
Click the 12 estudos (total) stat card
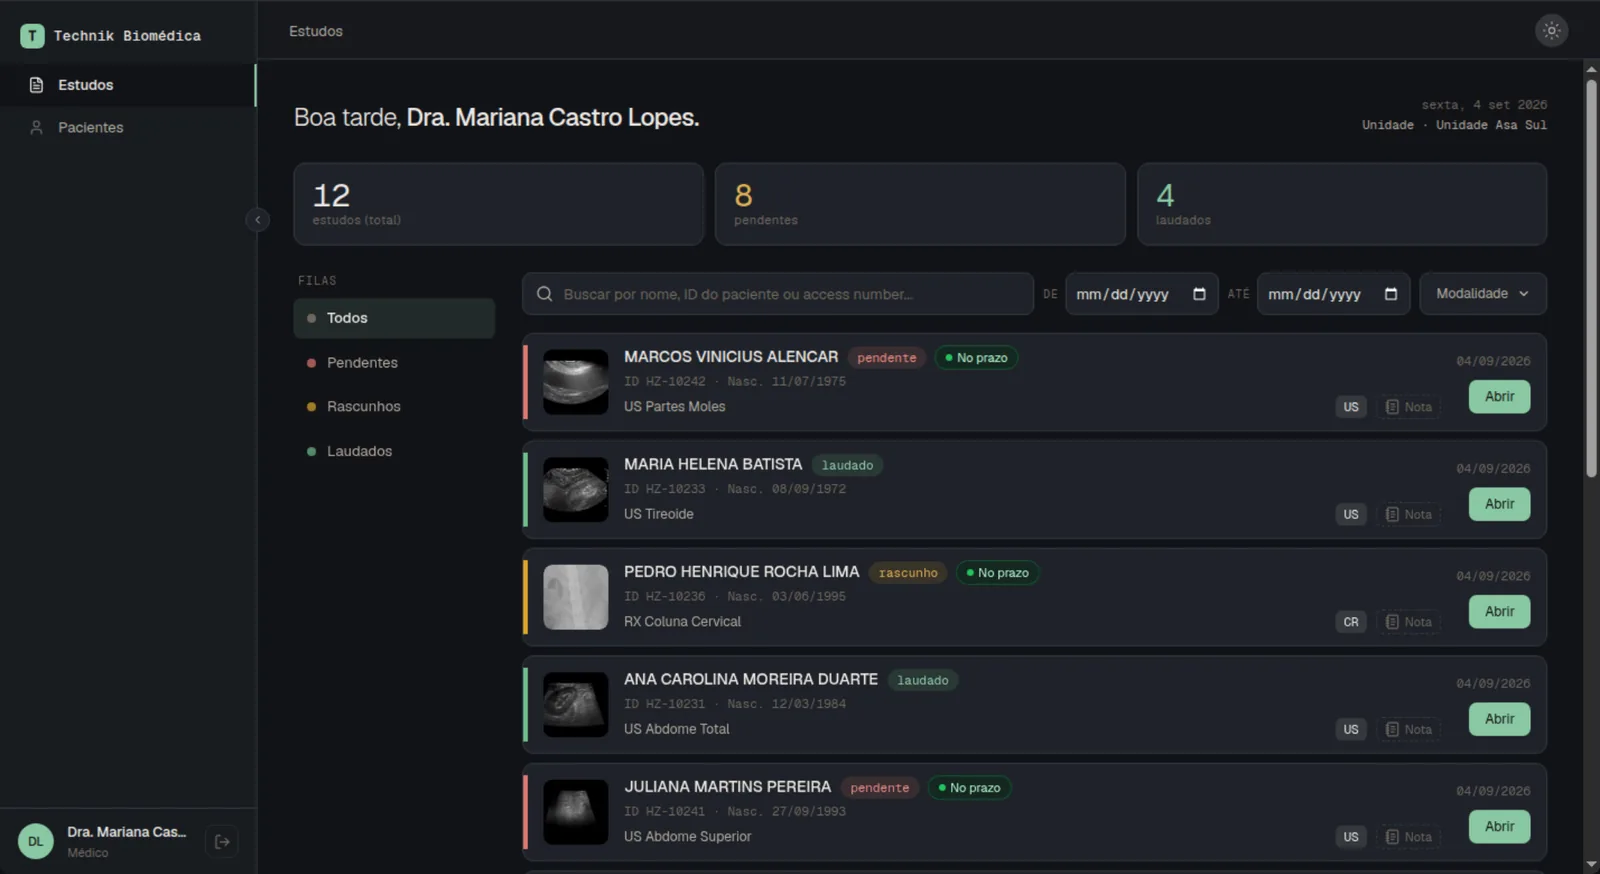coord(498,204)
